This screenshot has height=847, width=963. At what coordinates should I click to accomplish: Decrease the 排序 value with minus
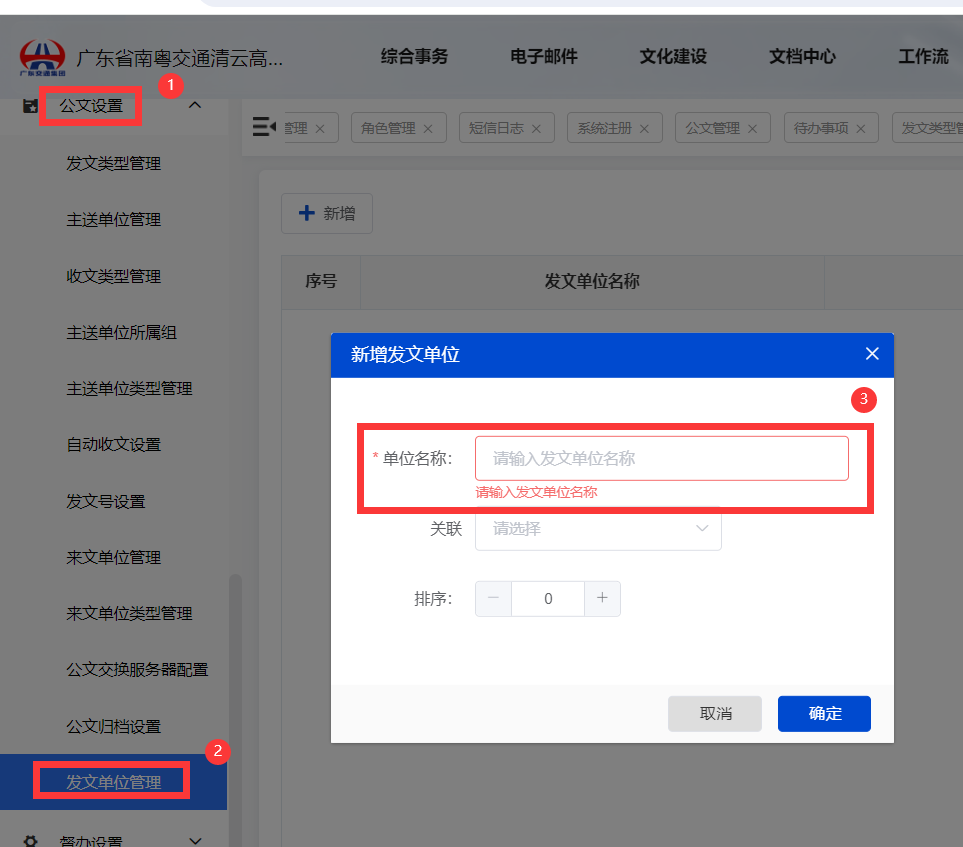coord(493,598)
